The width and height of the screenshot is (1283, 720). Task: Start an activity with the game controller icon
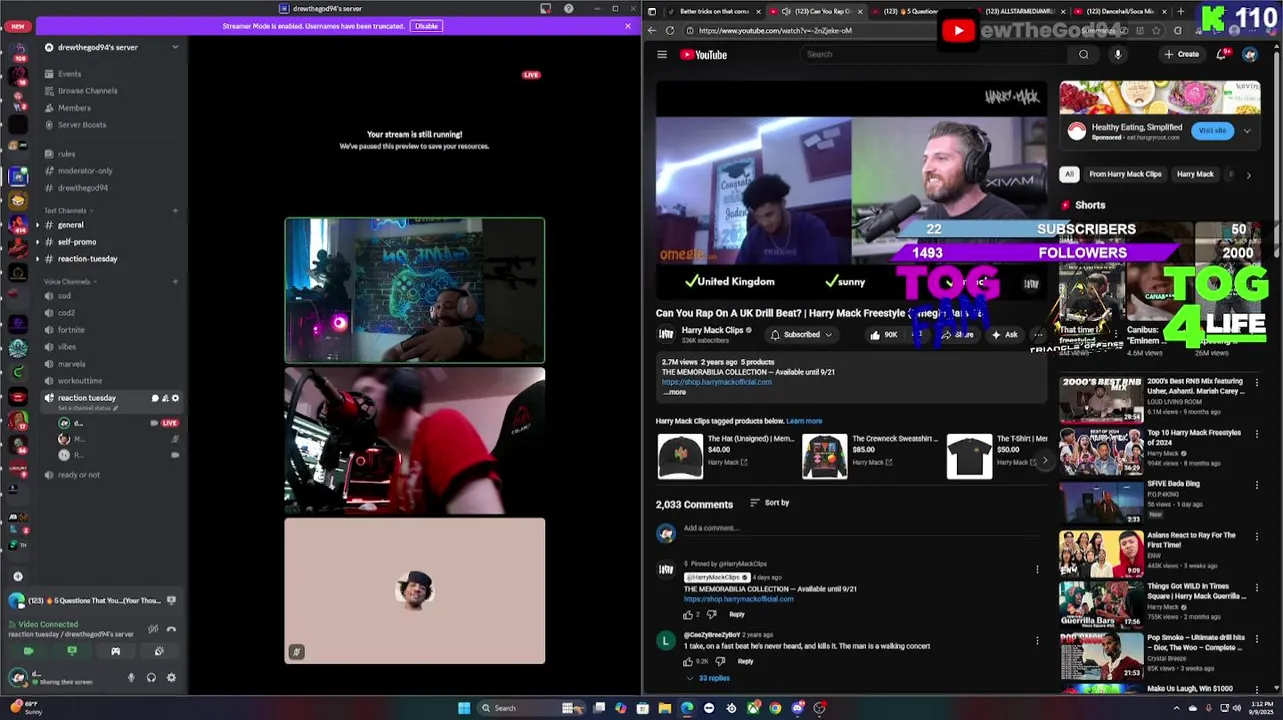coord(115,651)
